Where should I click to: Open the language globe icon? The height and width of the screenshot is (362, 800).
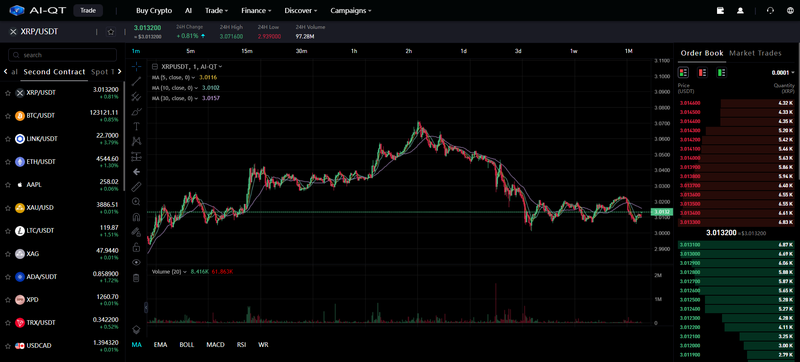coord(790,10)
